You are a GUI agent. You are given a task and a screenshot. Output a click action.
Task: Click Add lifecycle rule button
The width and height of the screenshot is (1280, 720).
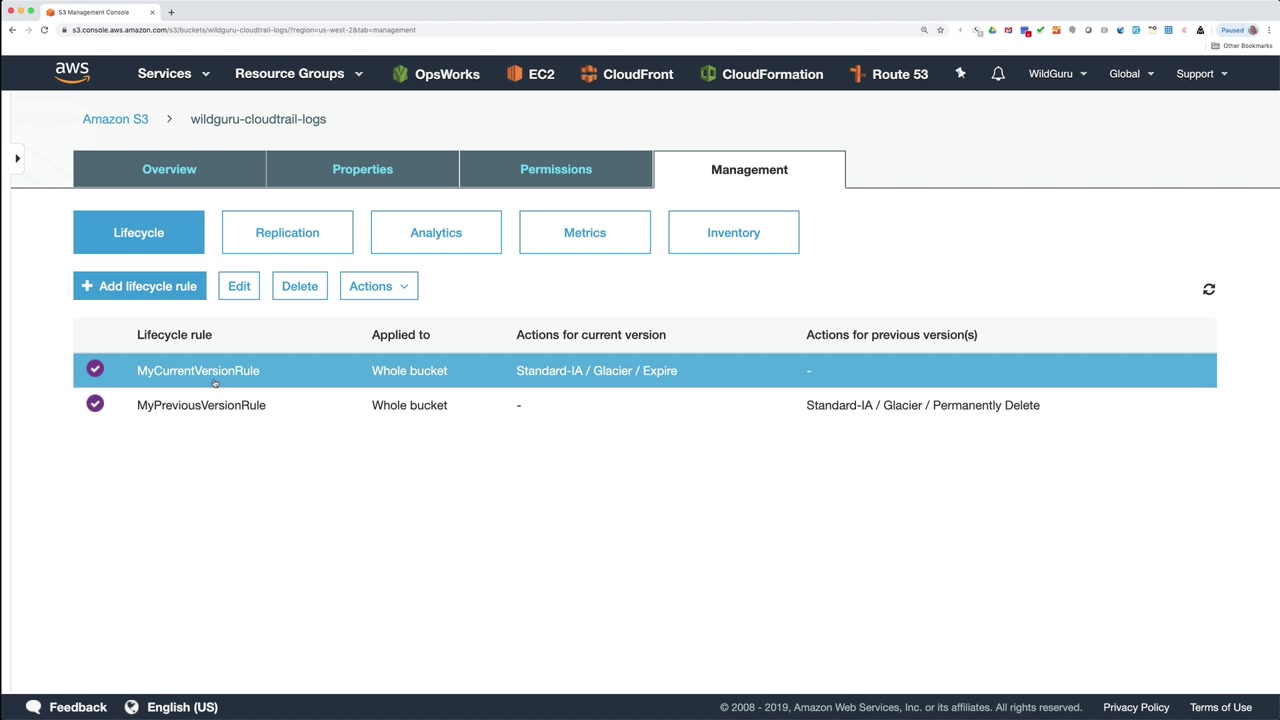tap(140, 286)
